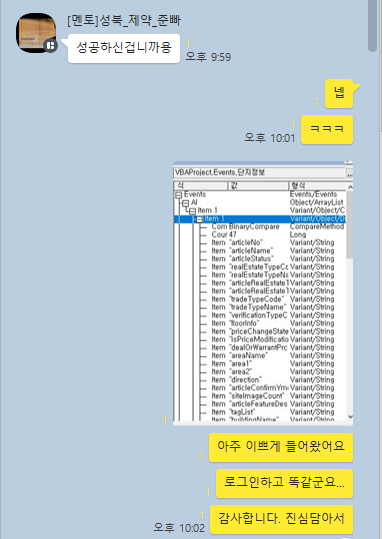Click the "area2" item row
The height and width of the screenshot is (539, 382).
click(273, 372)
